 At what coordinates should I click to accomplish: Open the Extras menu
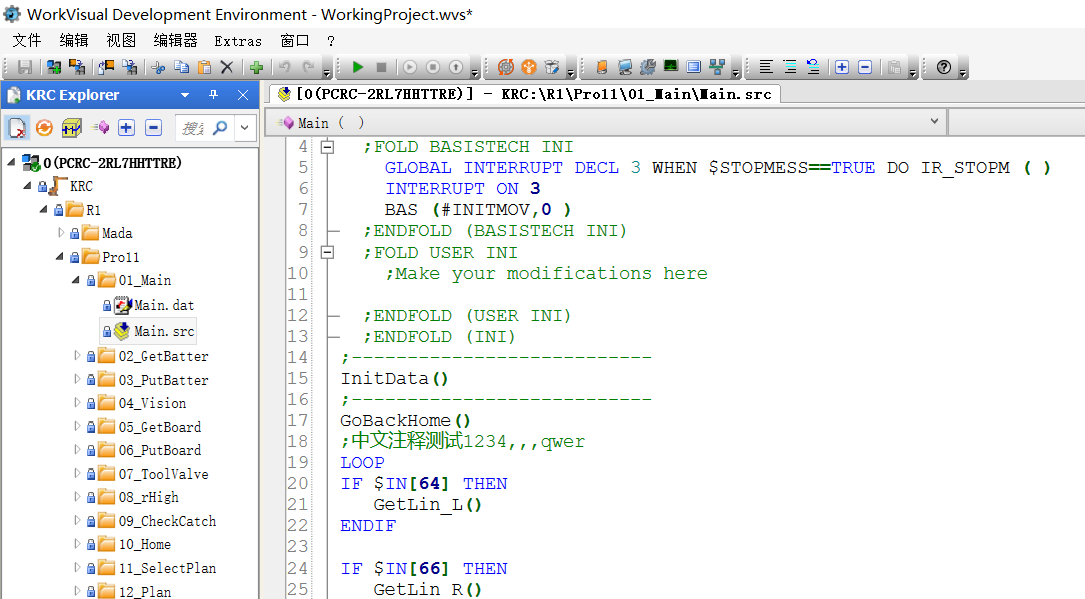click(238, 42)
